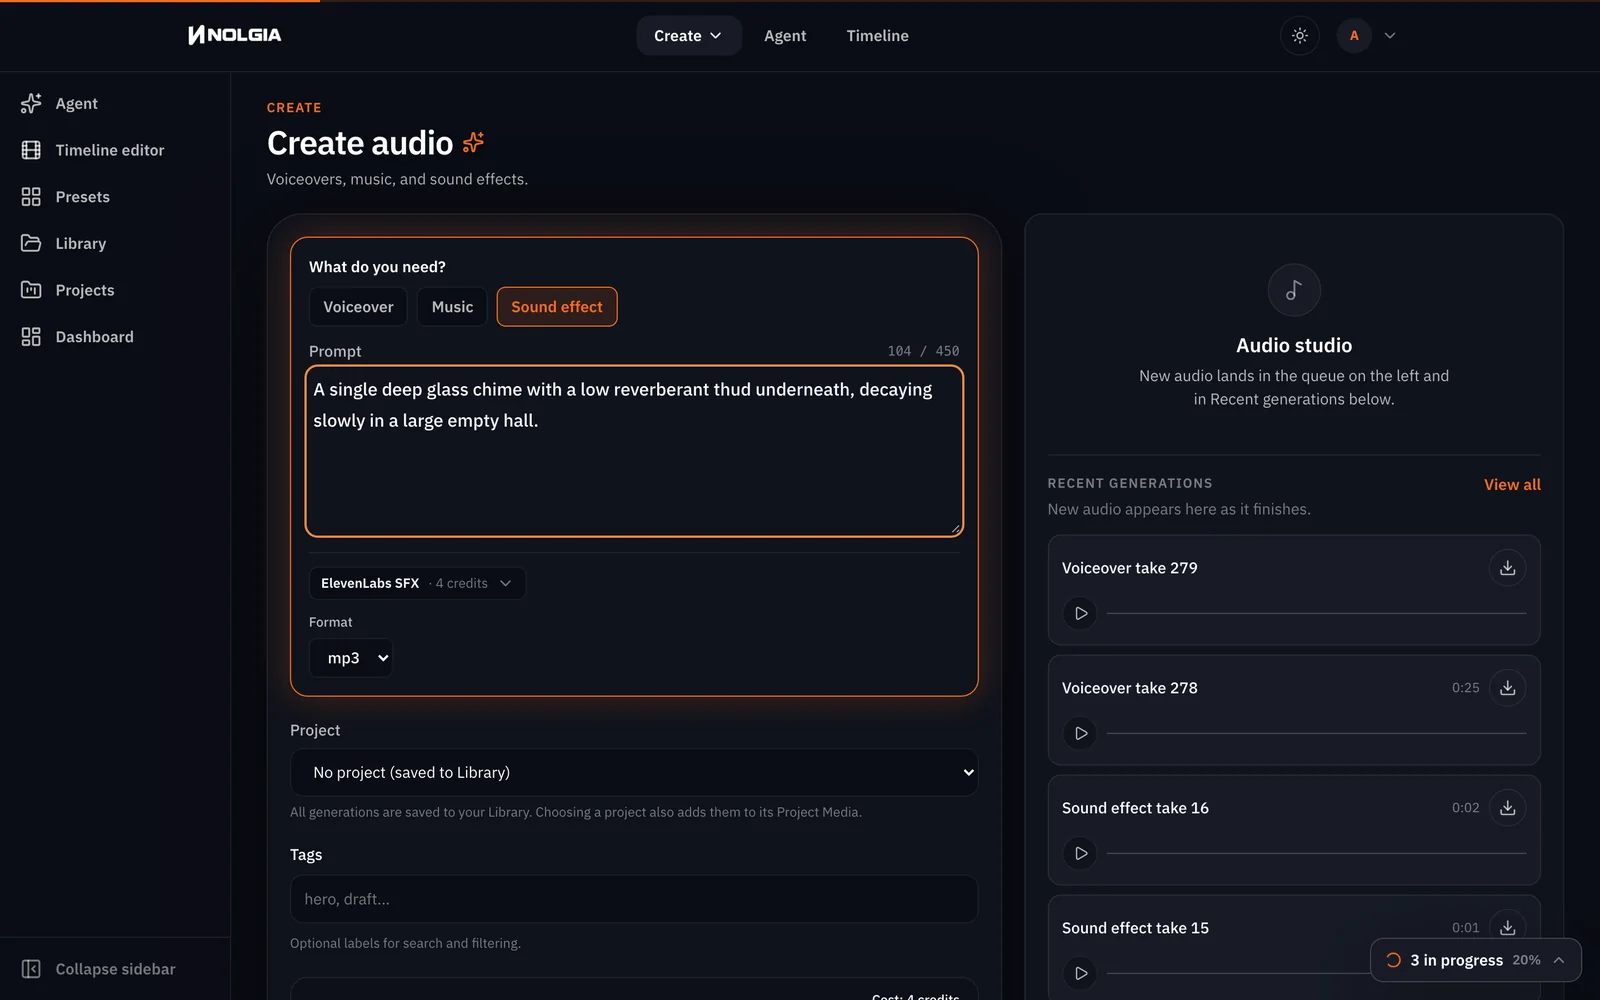Play Voiceover take 278
The image size is (1600, 1000).
[1080, 733]
